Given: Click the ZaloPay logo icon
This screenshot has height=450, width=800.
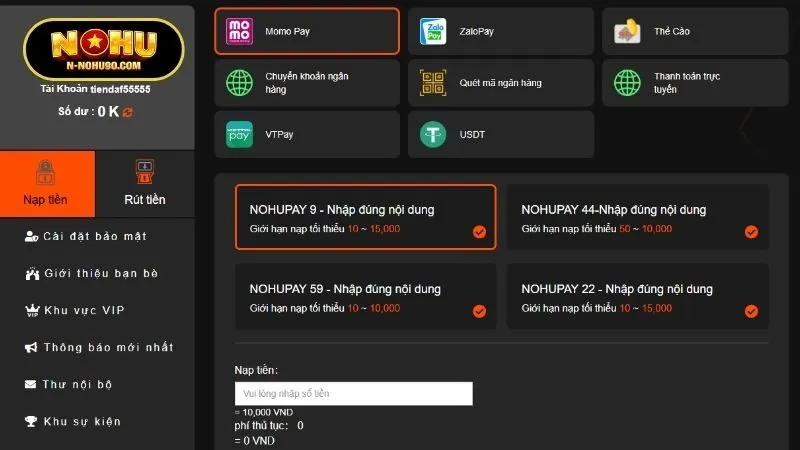Looking at the screenshot, I should 433,31.
